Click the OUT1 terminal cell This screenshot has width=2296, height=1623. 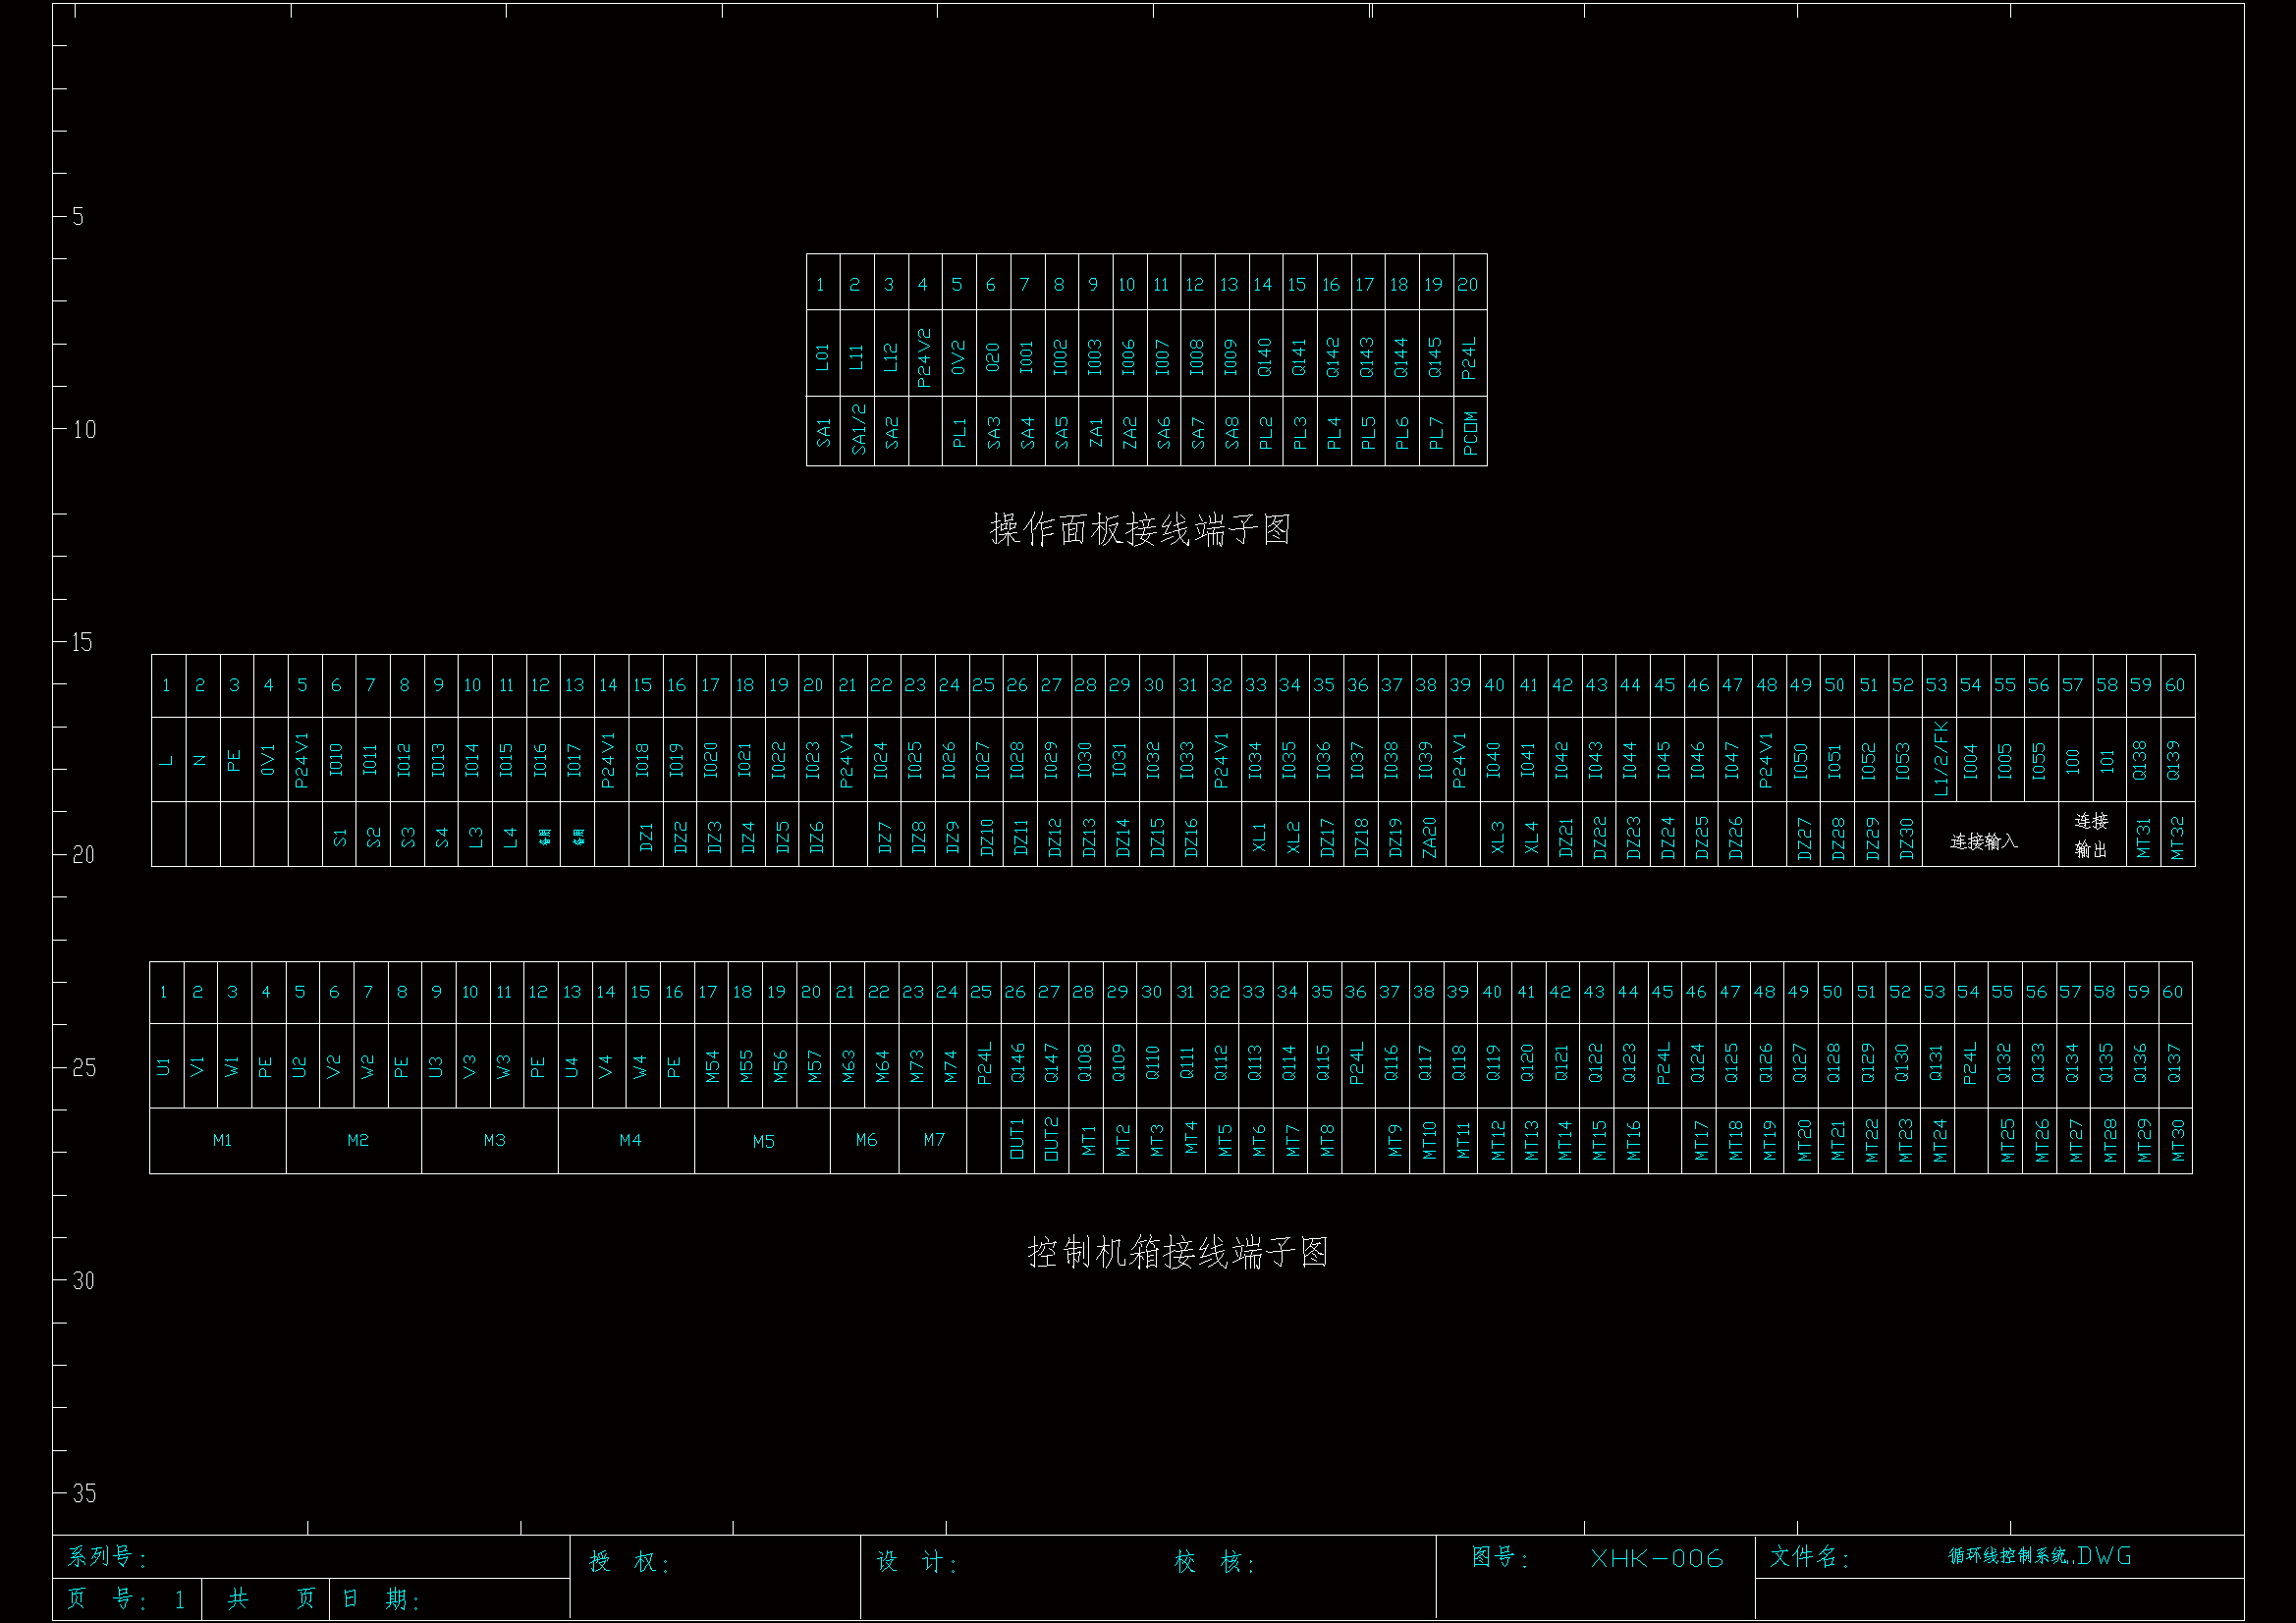[1017, 1140]
